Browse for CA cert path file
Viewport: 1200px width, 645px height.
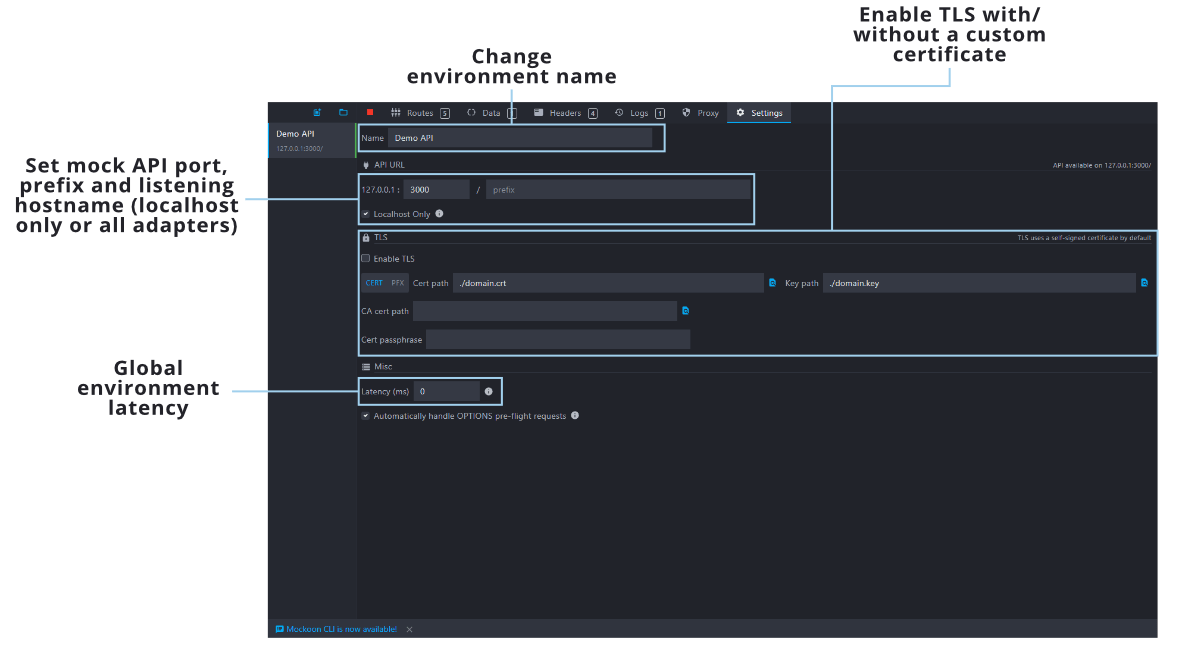(686, 311)
